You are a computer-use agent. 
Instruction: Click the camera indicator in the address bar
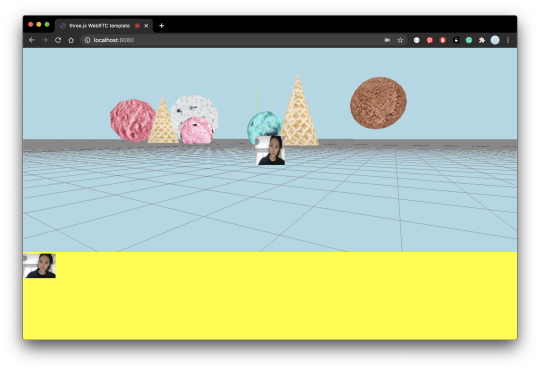click(x=387, y=40)
